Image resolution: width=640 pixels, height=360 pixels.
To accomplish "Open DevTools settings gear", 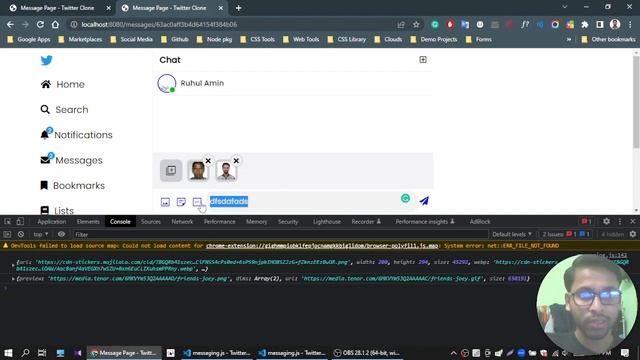I will (x=606, y=222).
